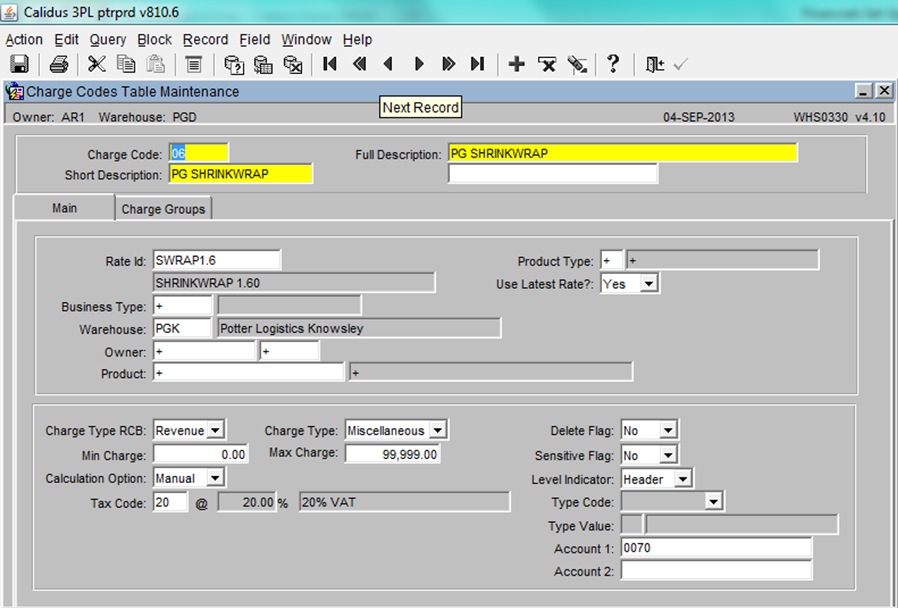
Task: Expand the Delete Flag dropdown
Action: click(x=668, y=430)
